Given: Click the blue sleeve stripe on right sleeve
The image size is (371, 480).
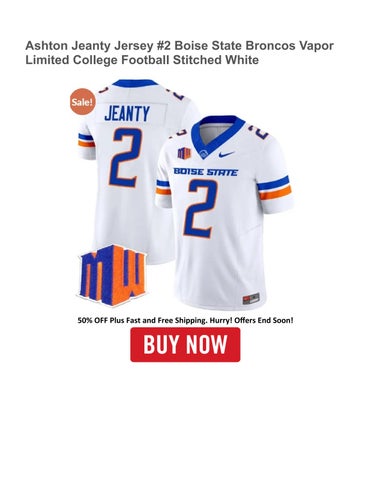Looking at the screenshot, I should [273, 183].
